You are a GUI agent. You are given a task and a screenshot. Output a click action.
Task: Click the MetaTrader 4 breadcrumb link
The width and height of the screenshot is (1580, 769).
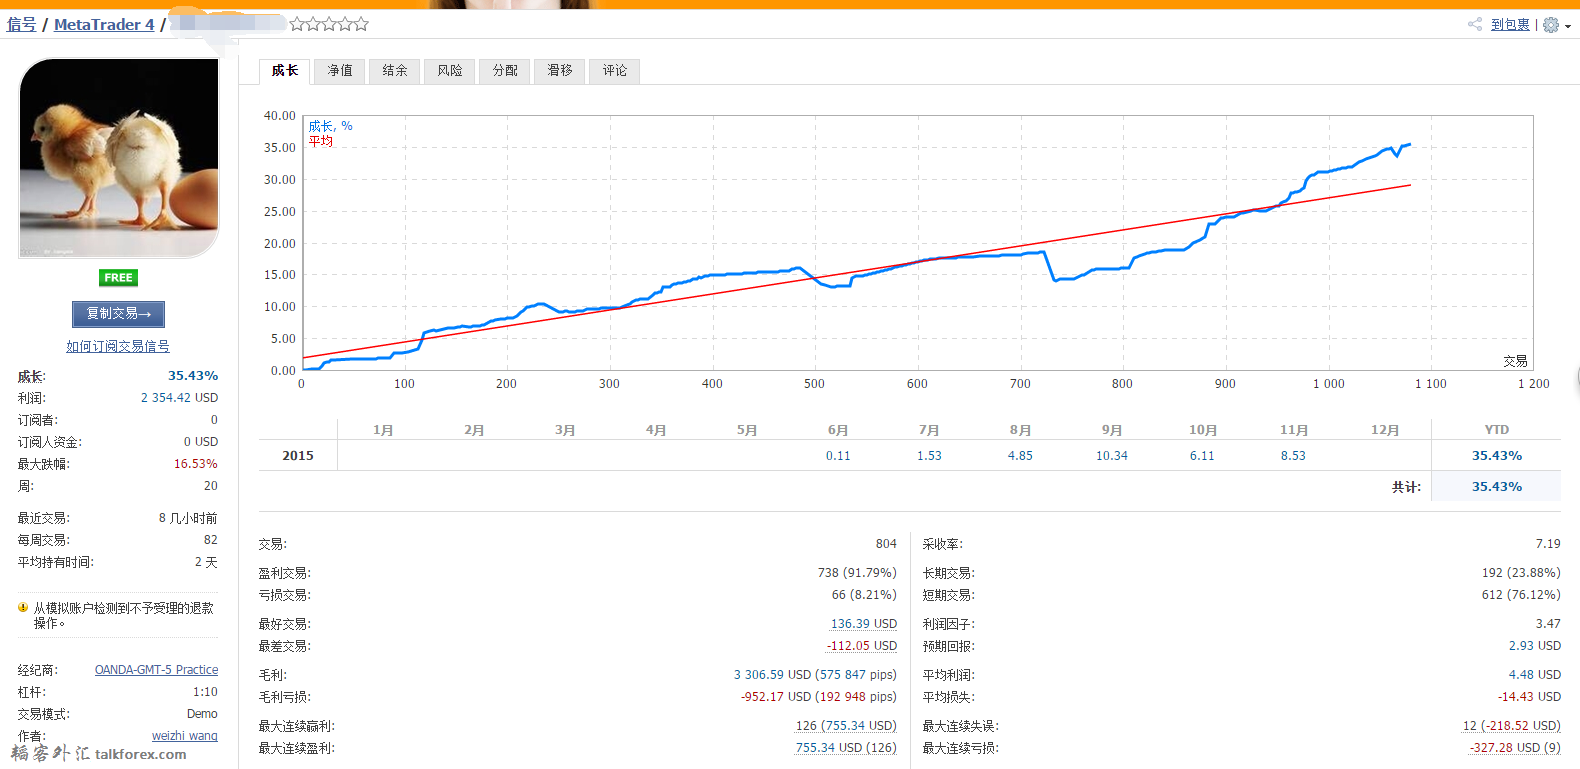click(104, 24)
